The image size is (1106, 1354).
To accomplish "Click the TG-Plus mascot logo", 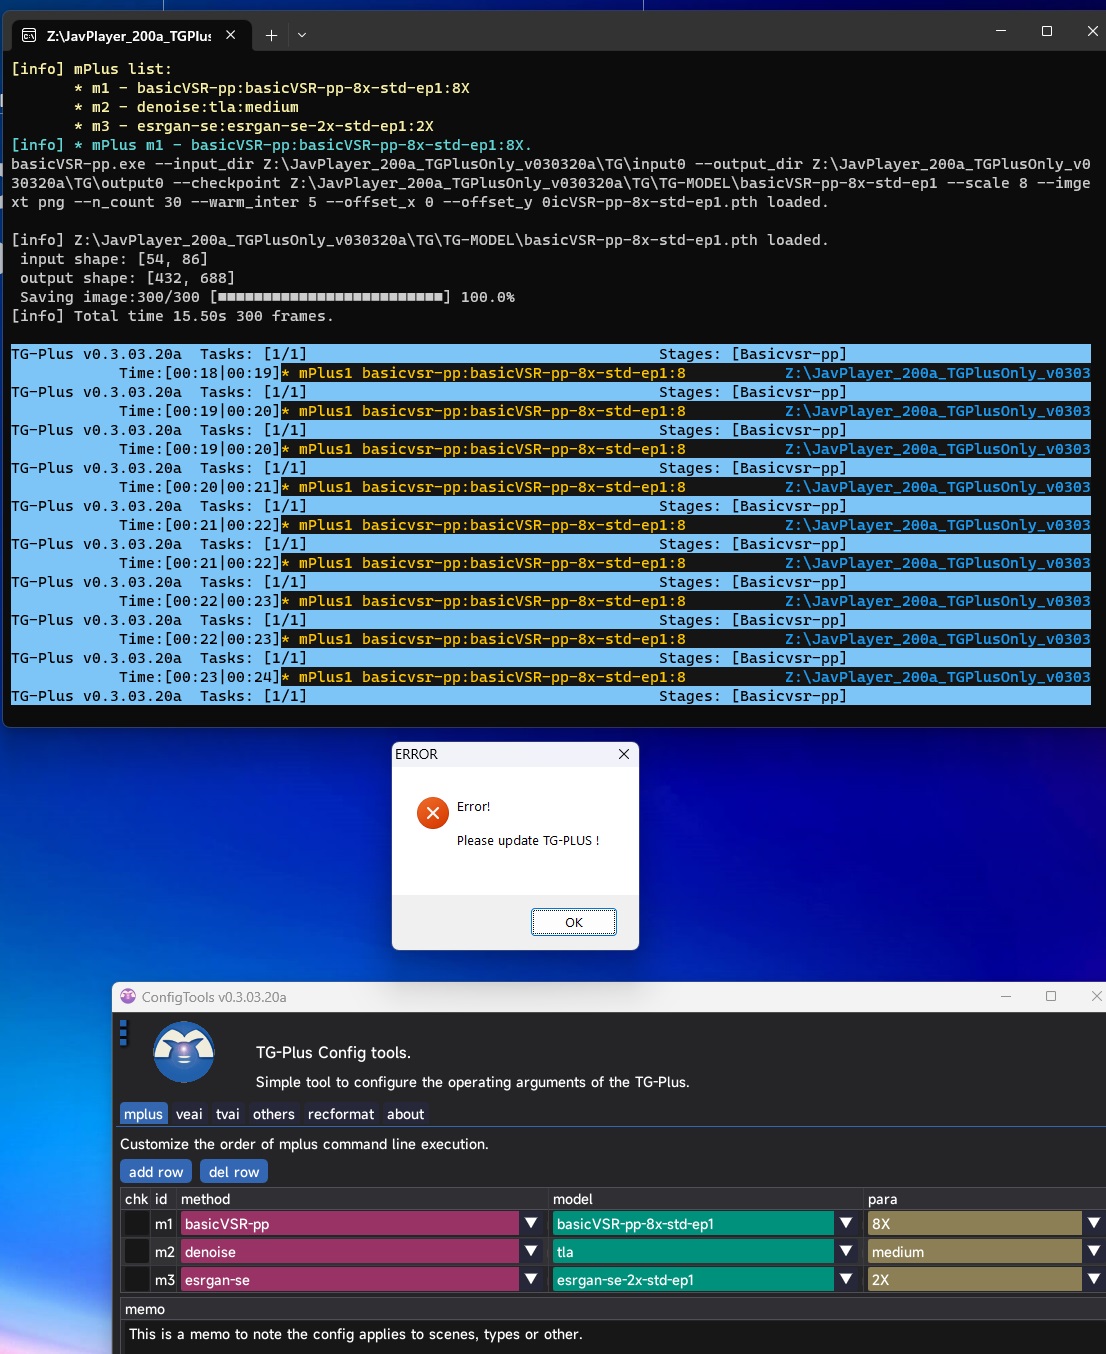I will point(184,1052).
